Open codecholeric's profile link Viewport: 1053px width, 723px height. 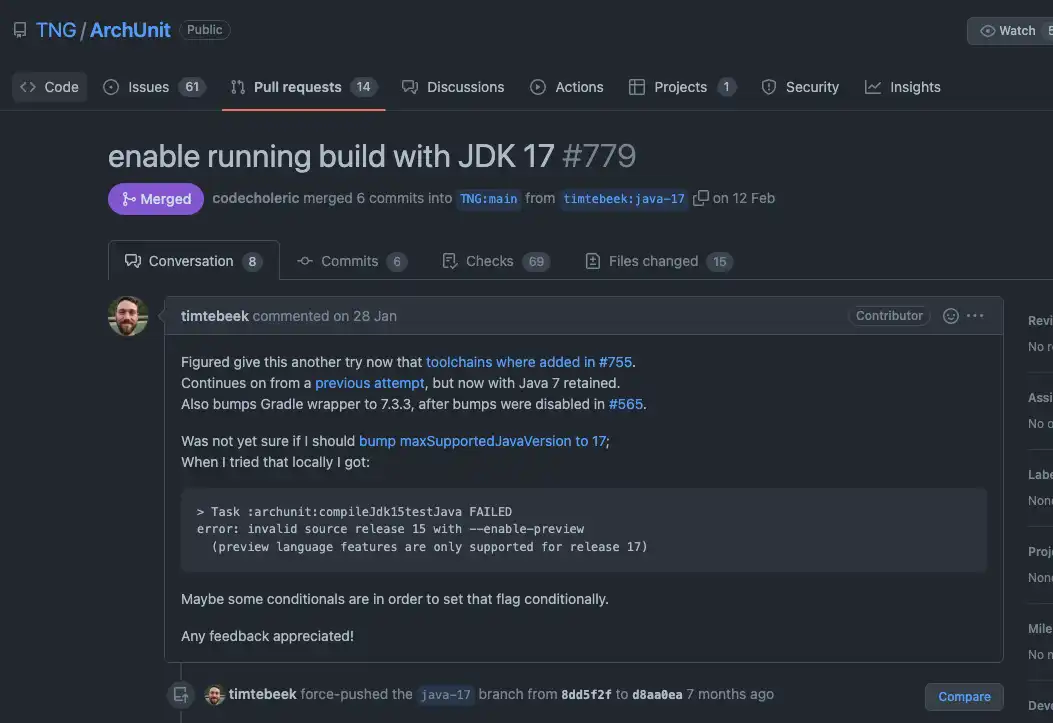pyautogui.click(x=256, y=198)
